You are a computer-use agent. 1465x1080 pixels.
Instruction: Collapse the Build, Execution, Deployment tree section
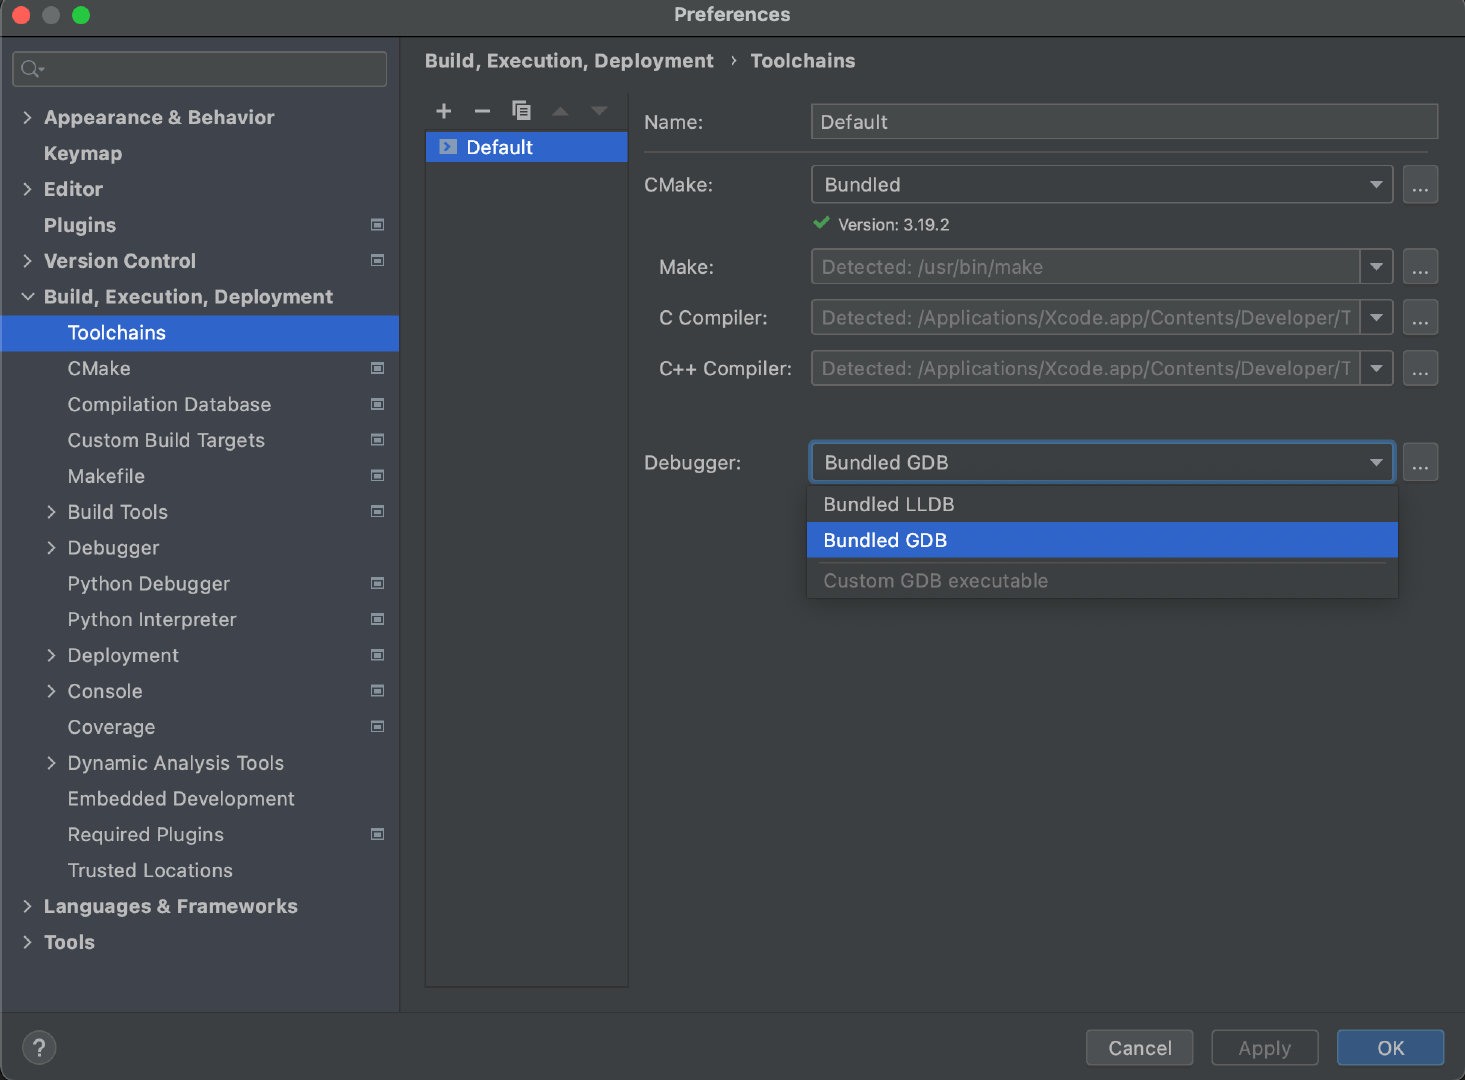coord(27,296)
